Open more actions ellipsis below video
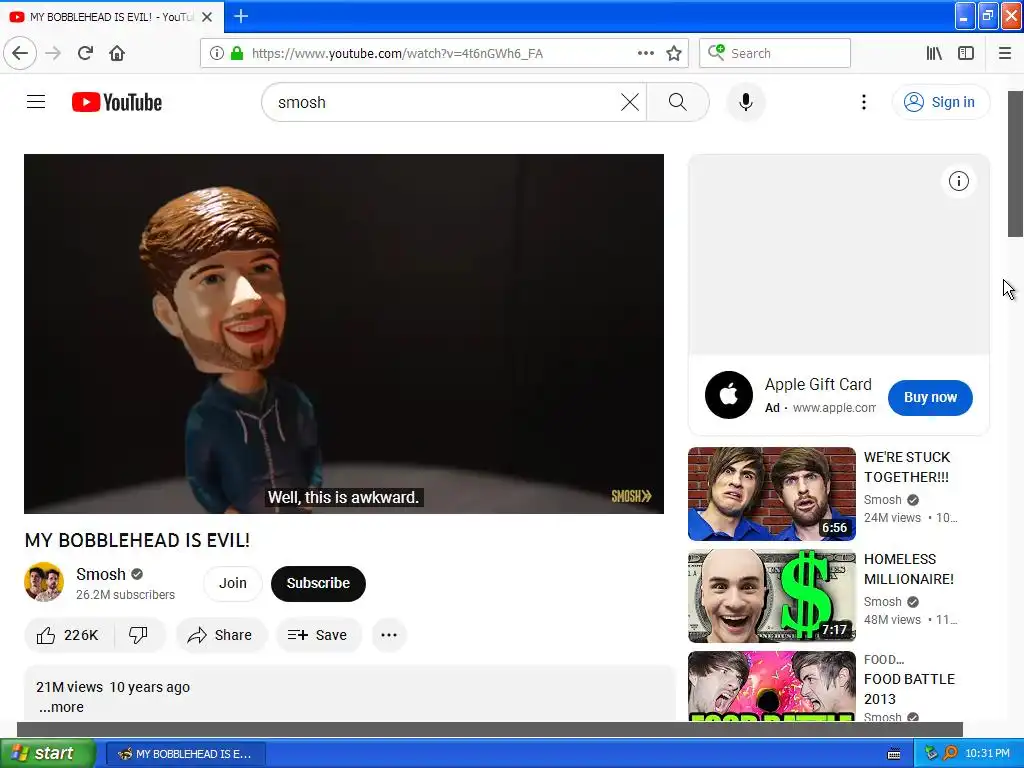Screen dimensions: 1024x768 (389, 635)
